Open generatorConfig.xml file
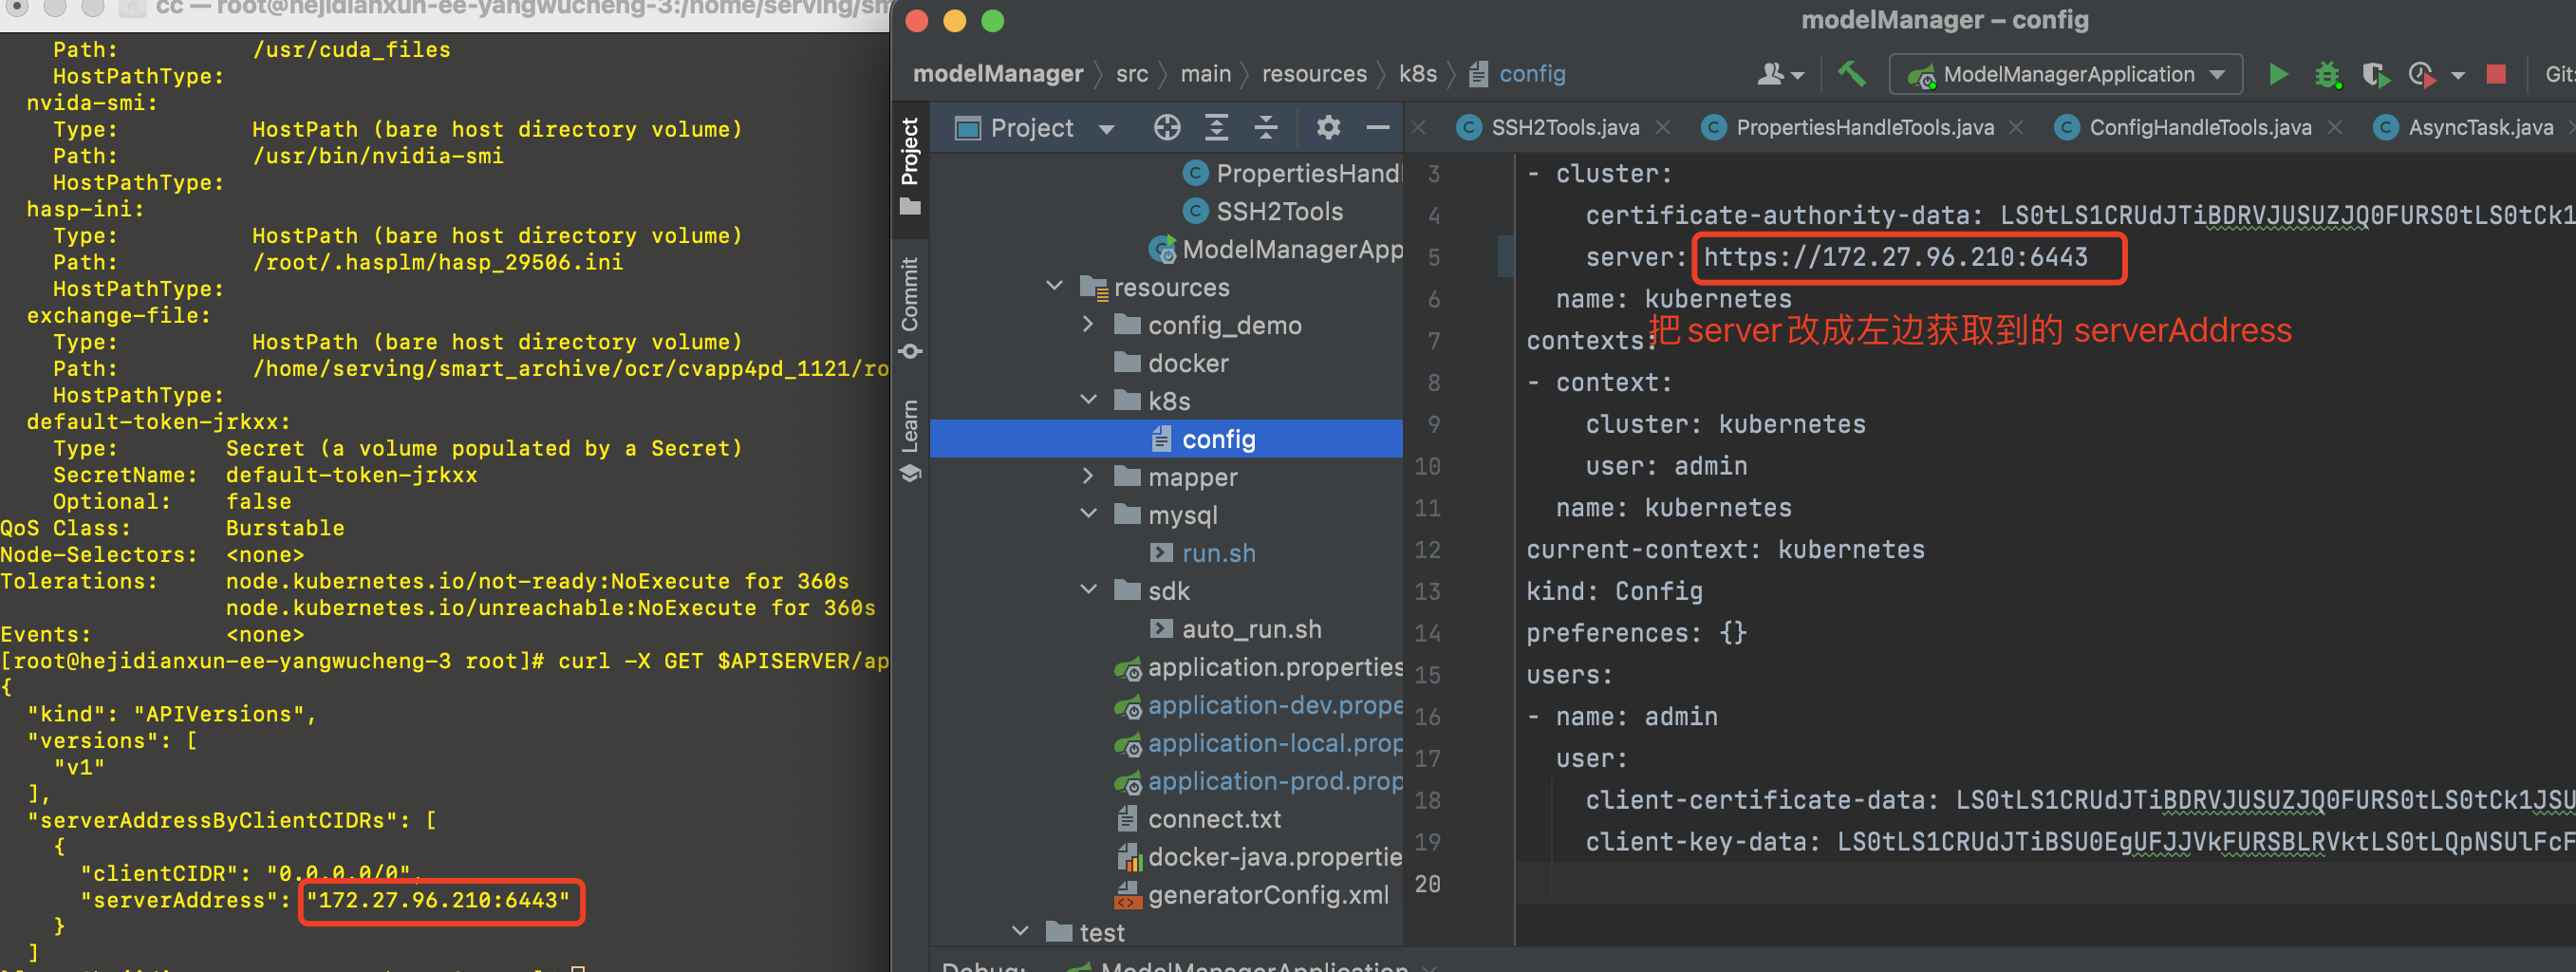The image size is (2576, 972). (x=1252, y=895)
